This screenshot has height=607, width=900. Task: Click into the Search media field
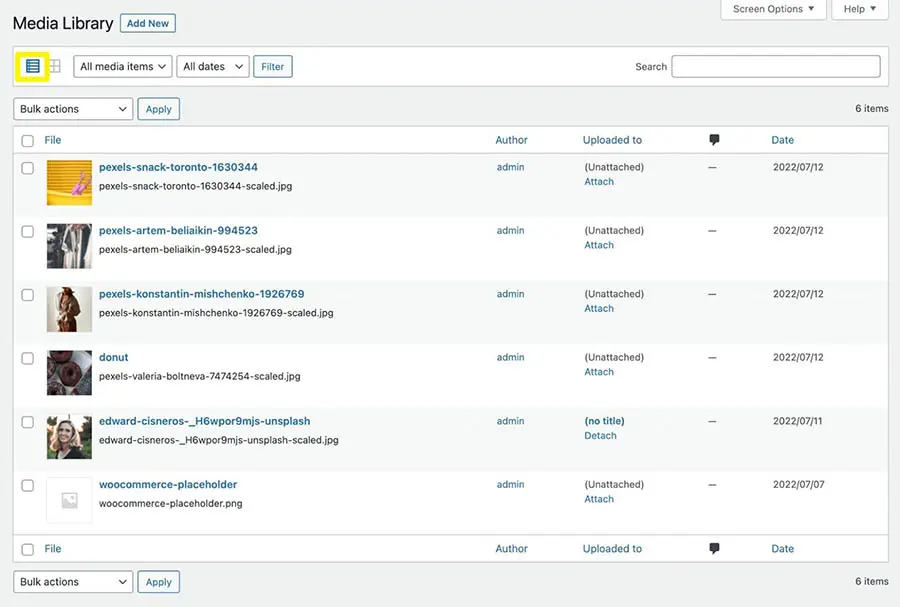[775, 67]
